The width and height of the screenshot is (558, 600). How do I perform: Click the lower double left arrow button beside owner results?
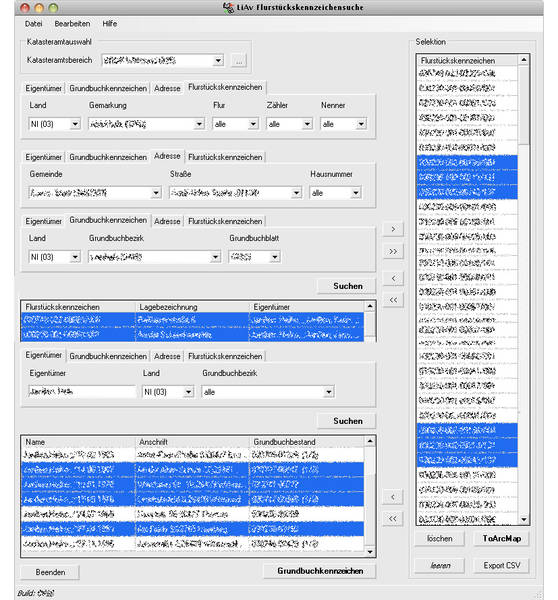pos(393,519)
